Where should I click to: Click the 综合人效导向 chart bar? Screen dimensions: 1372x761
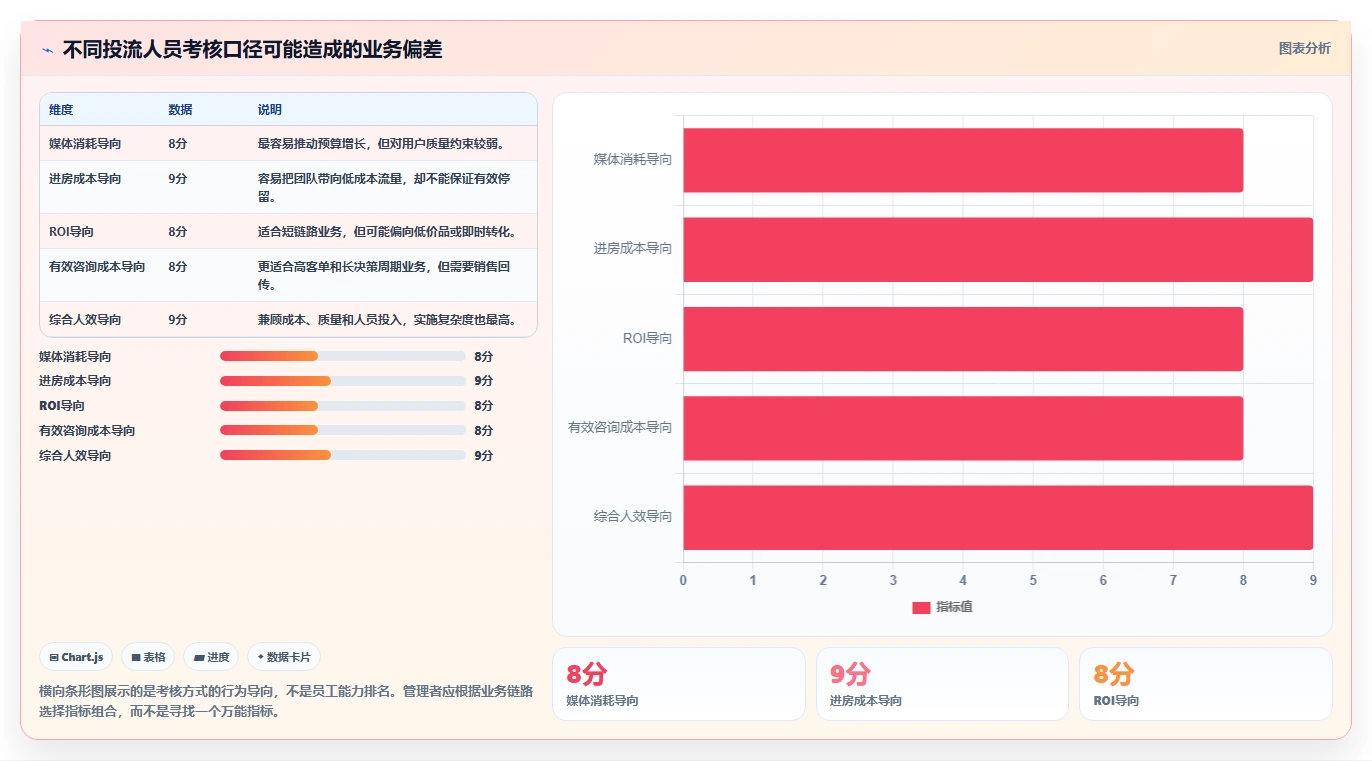tap(998, 517)
